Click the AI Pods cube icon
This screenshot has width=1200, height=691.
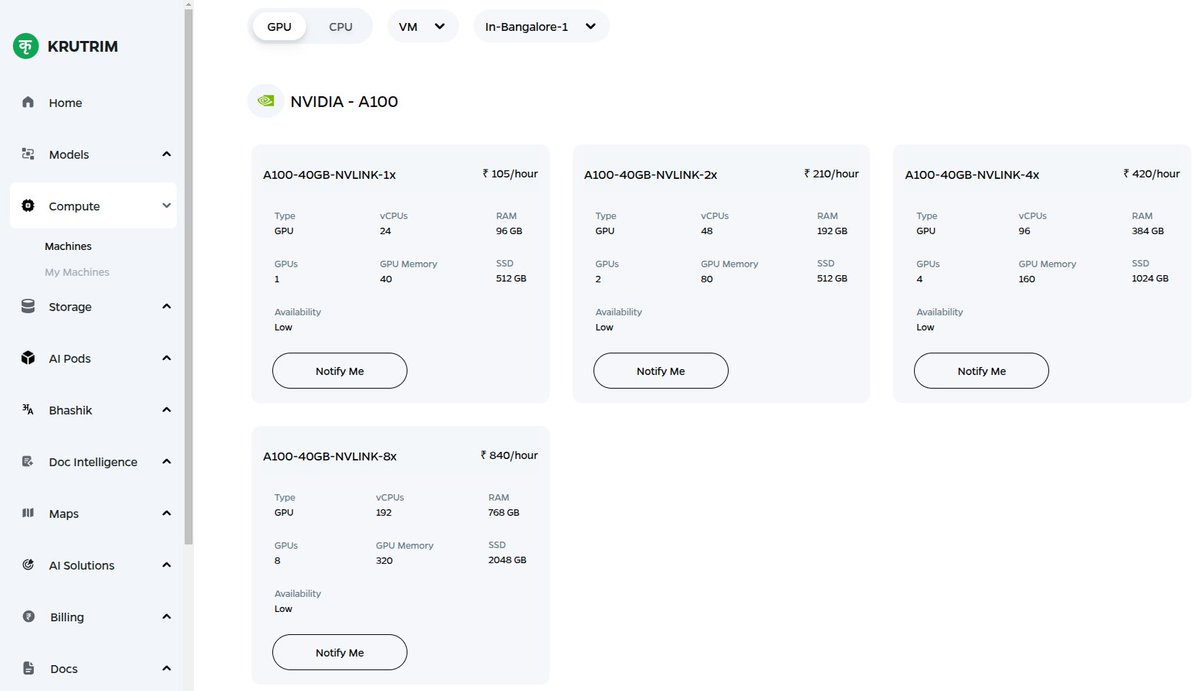point(28,358)
